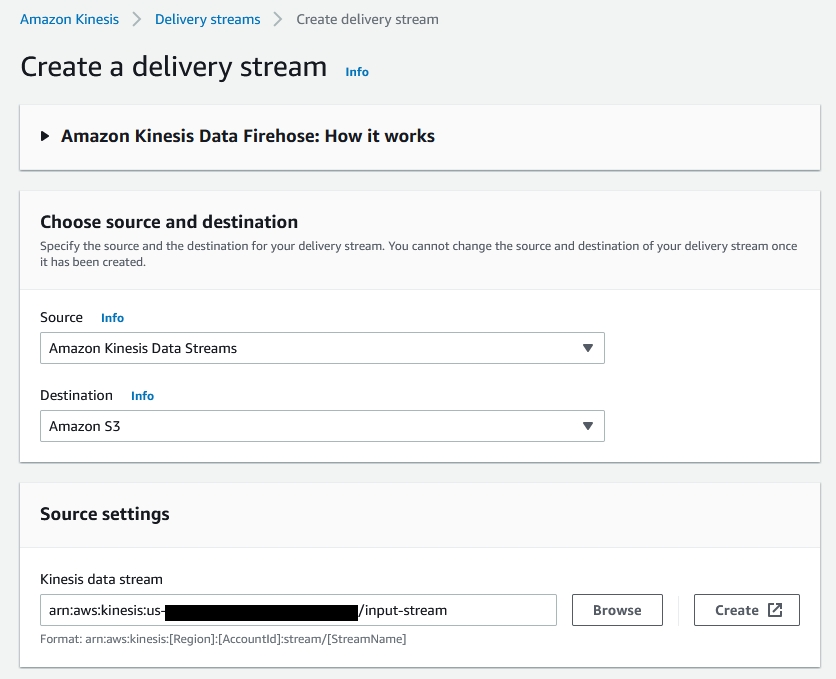This screenshot has width=836, height=679.
Task: Click the 'Source settings' section heading
Action: 105,514
